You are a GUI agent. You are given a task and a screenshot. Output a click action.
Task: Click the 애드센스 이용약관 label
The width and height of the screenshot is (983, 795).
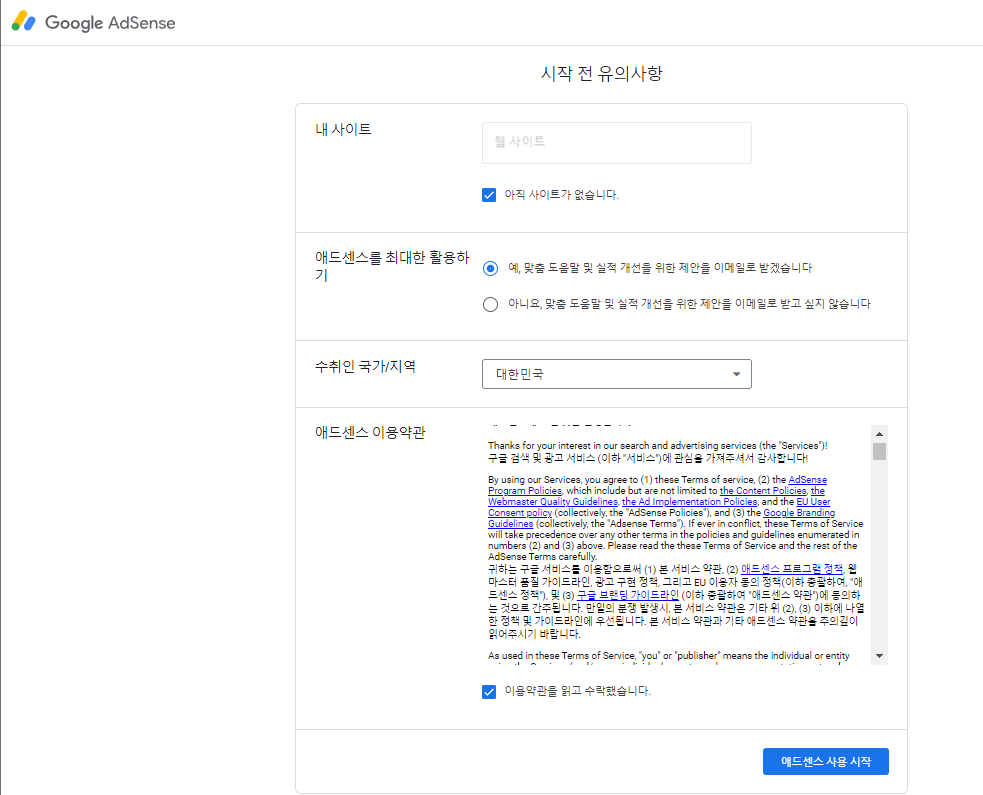click(x=370, y=432)
